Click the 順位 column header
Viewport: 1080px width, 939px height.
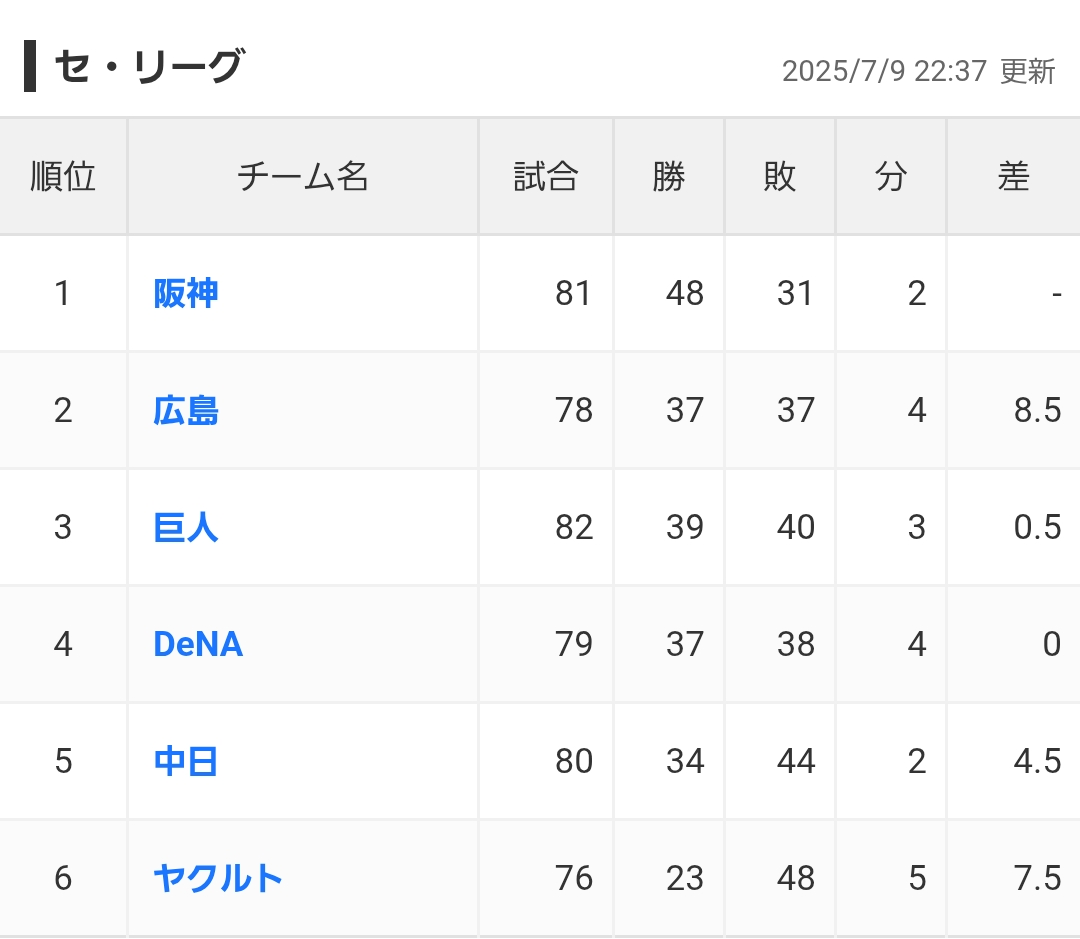(63, 176)
